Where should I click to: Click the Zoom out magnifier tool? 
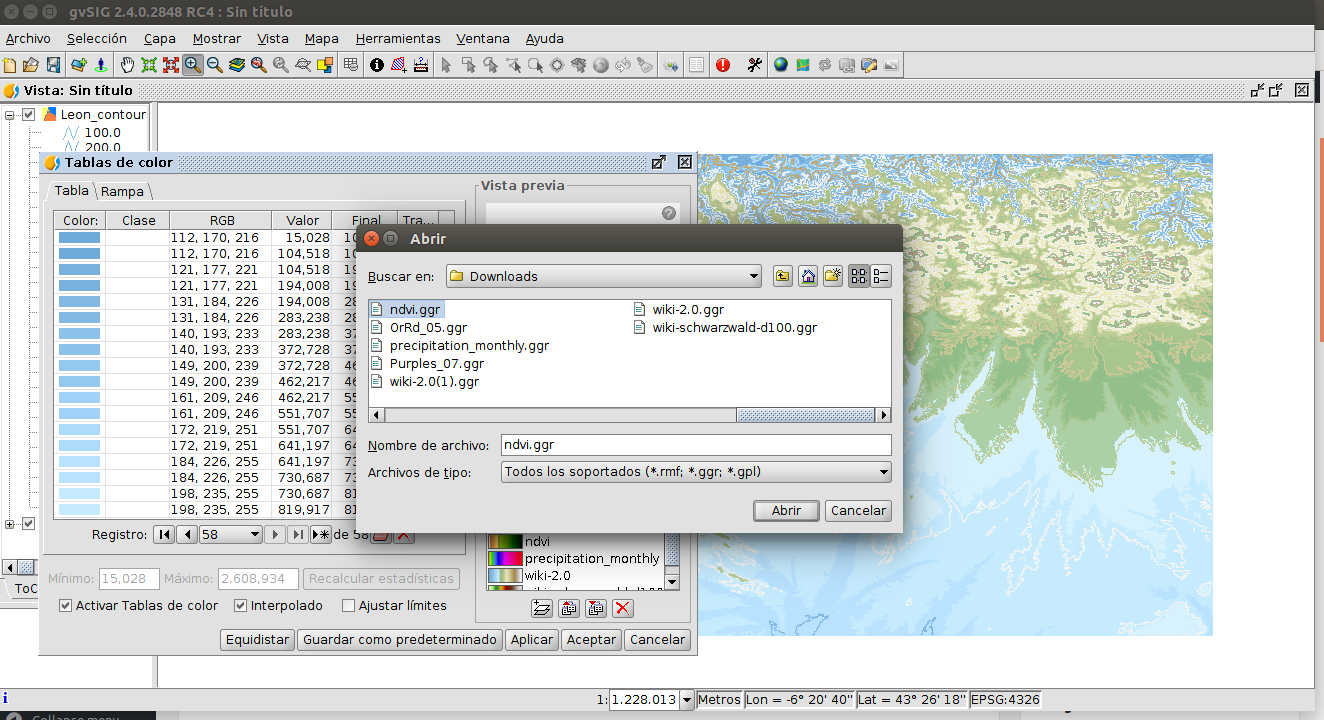tap(215, 65)
